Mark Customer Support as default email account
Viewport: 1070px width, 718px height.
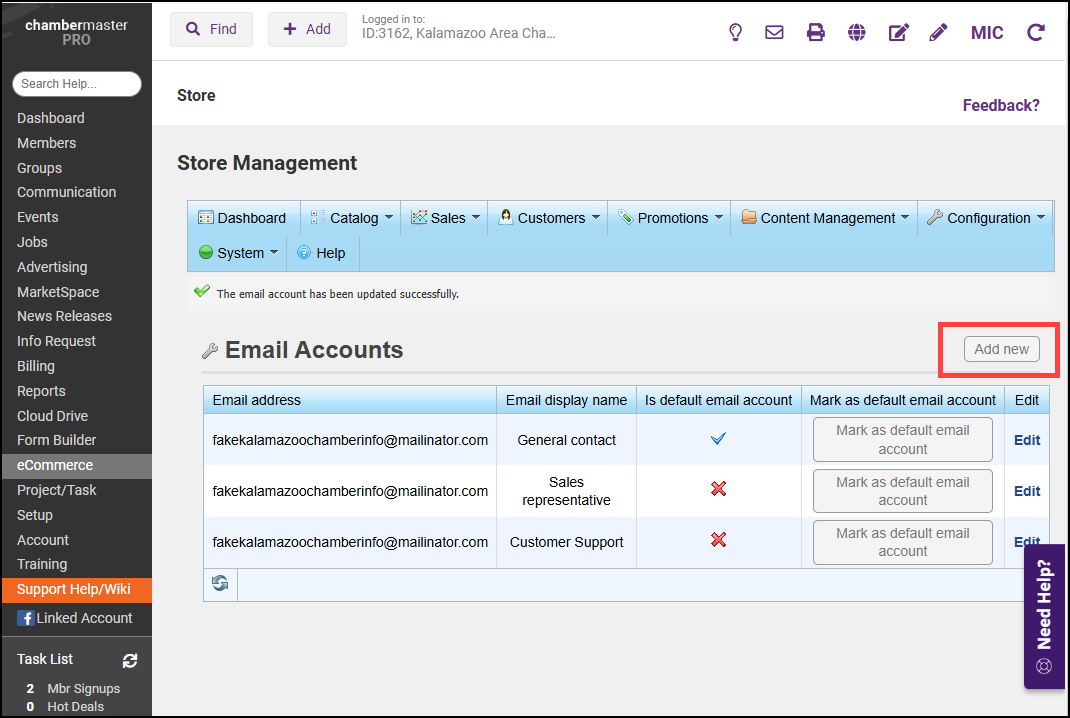coord(902,542)
